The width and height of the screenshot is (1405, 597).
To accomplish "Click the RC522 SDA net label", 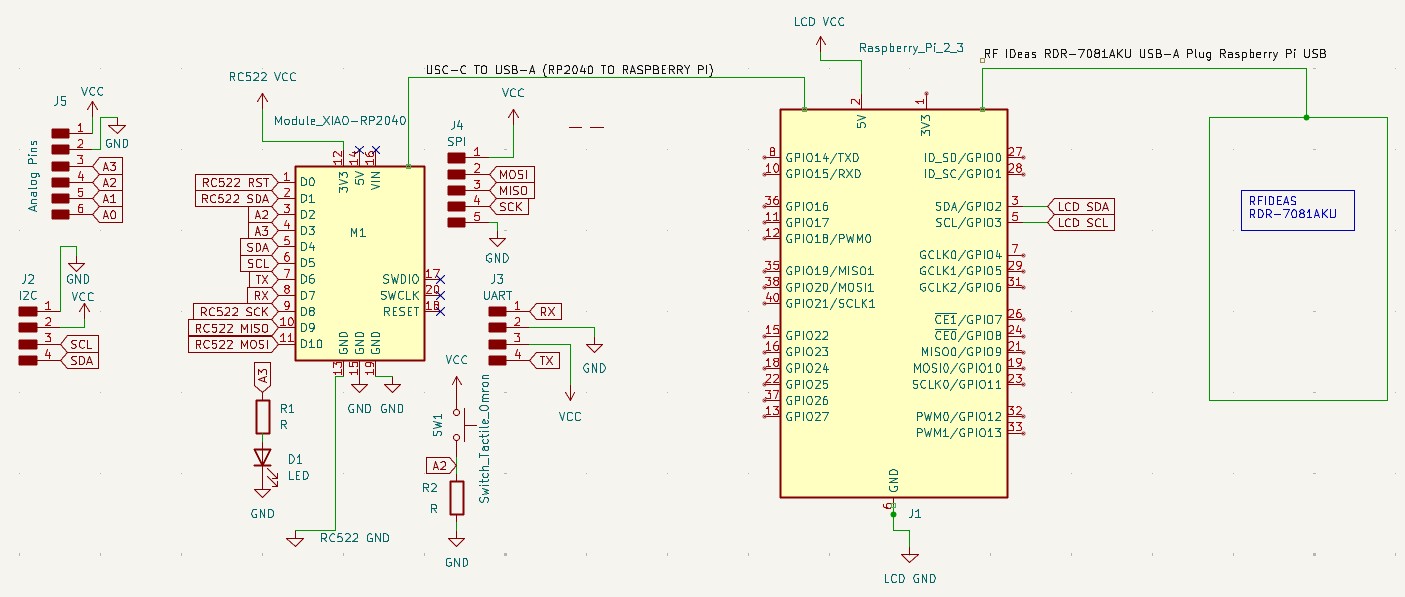I will pos(235,198).
